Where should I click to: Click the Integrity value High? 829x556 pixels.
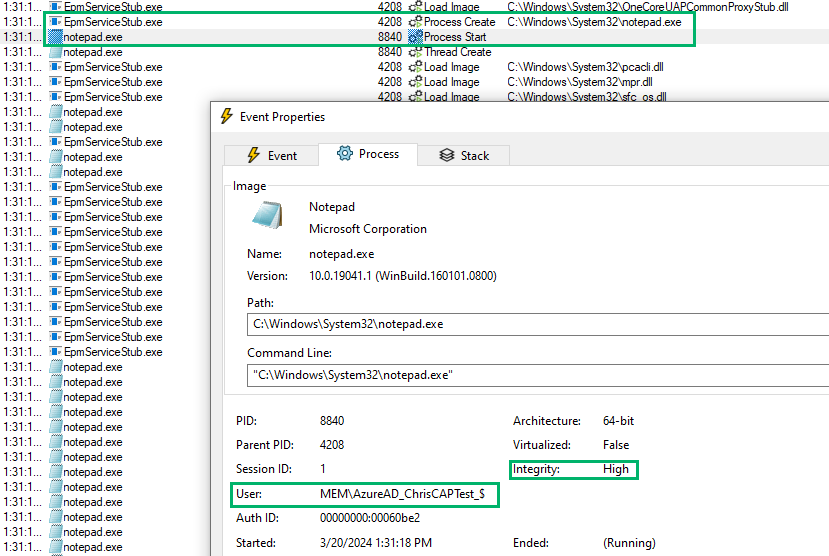click(615, 469)
